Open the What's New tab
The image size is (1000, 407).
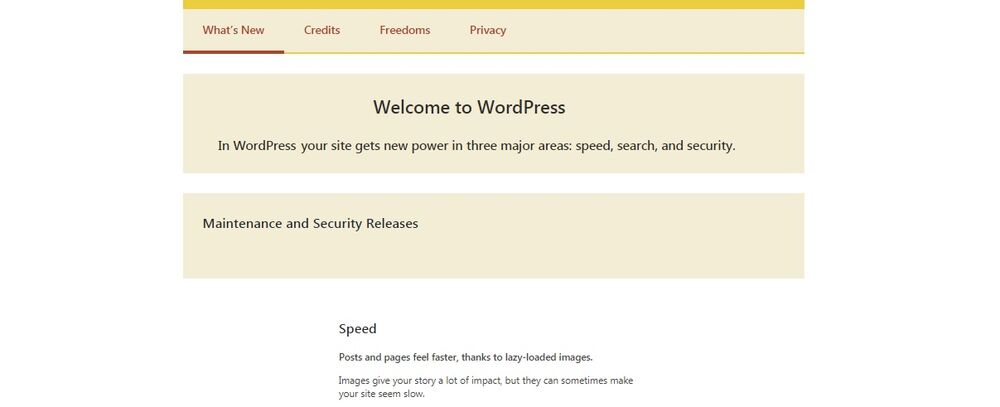coord(233,30)
